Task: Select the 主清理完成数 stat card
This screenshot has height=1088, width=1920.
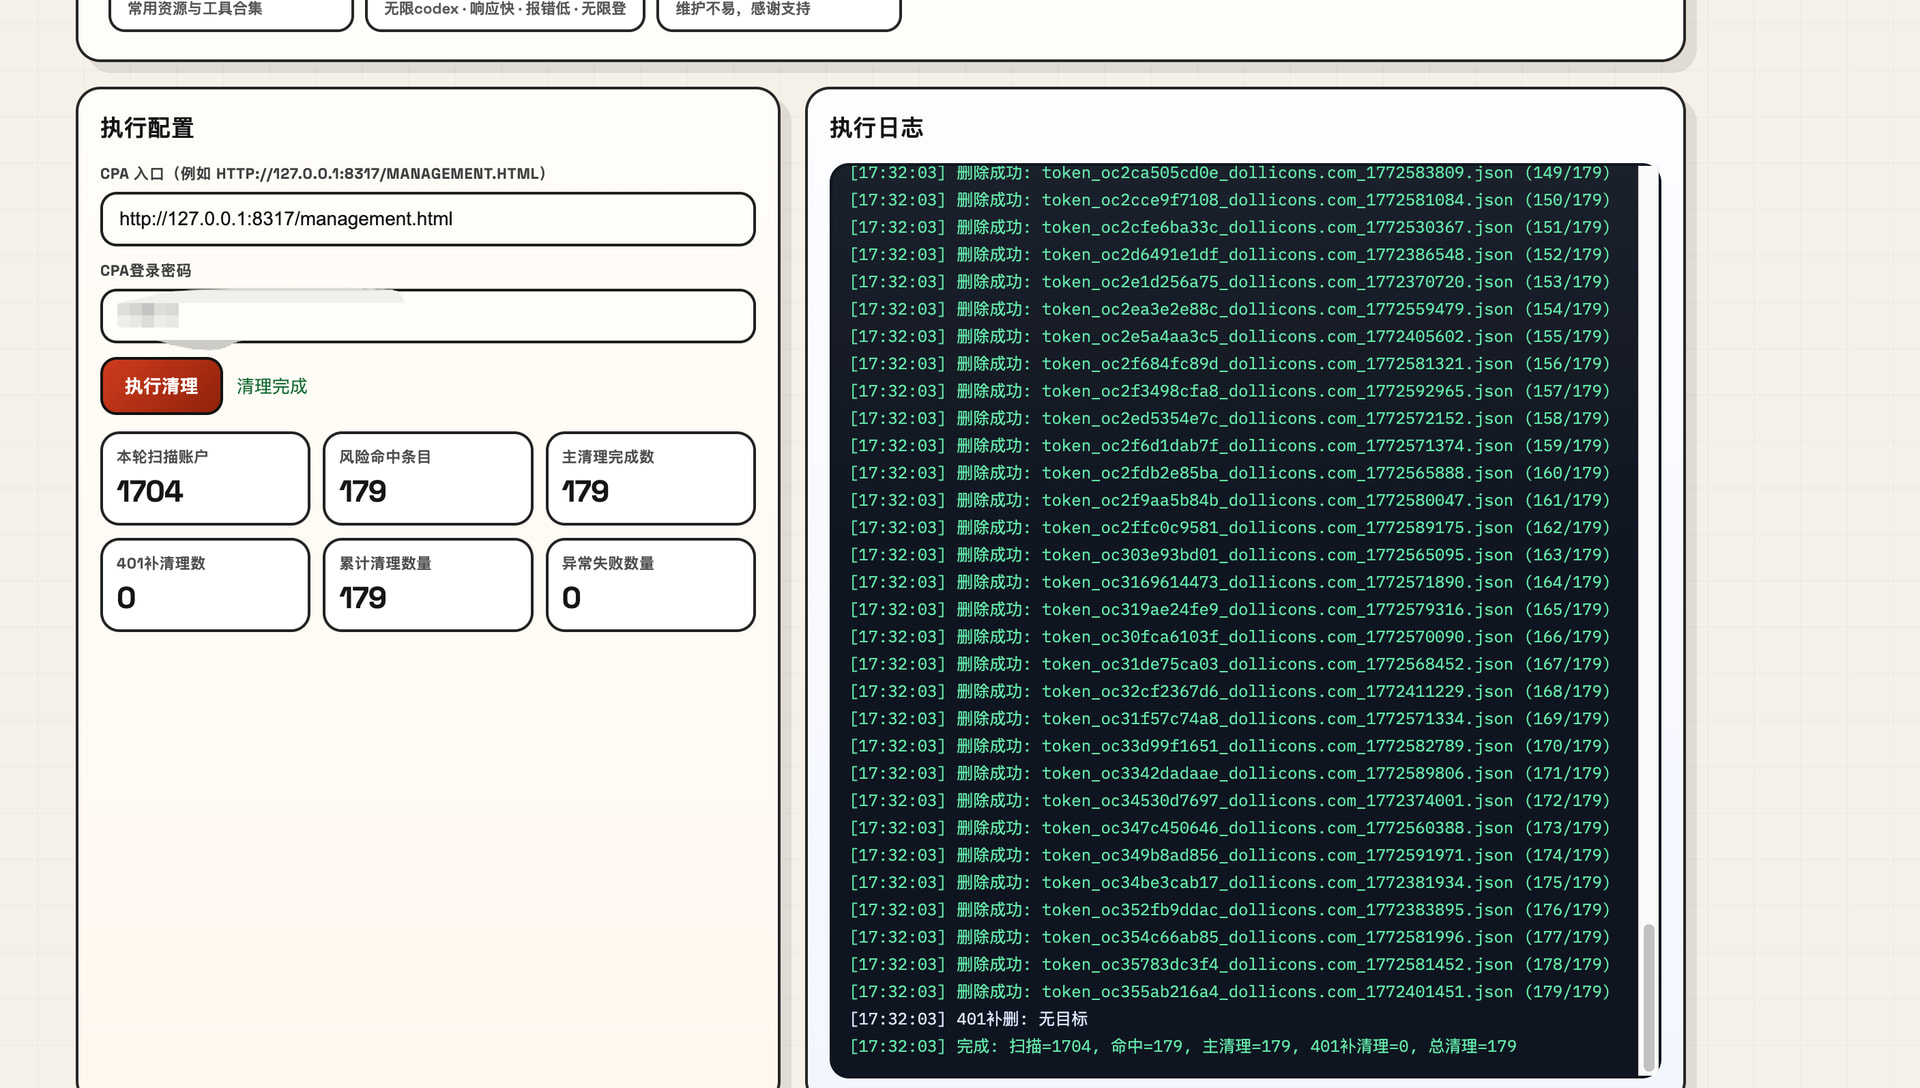Action: (651, 478)
